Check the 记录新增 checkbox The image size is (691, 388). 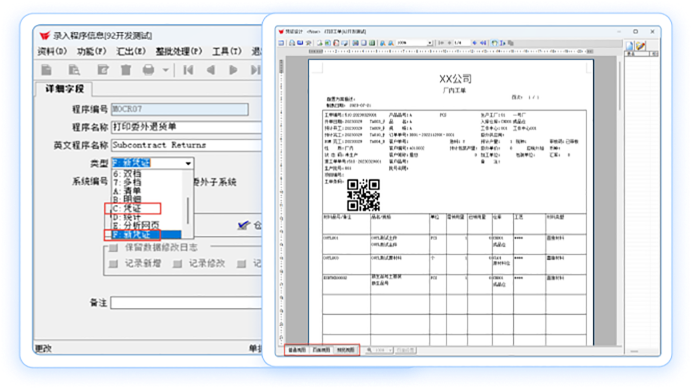tap(114, 264)
